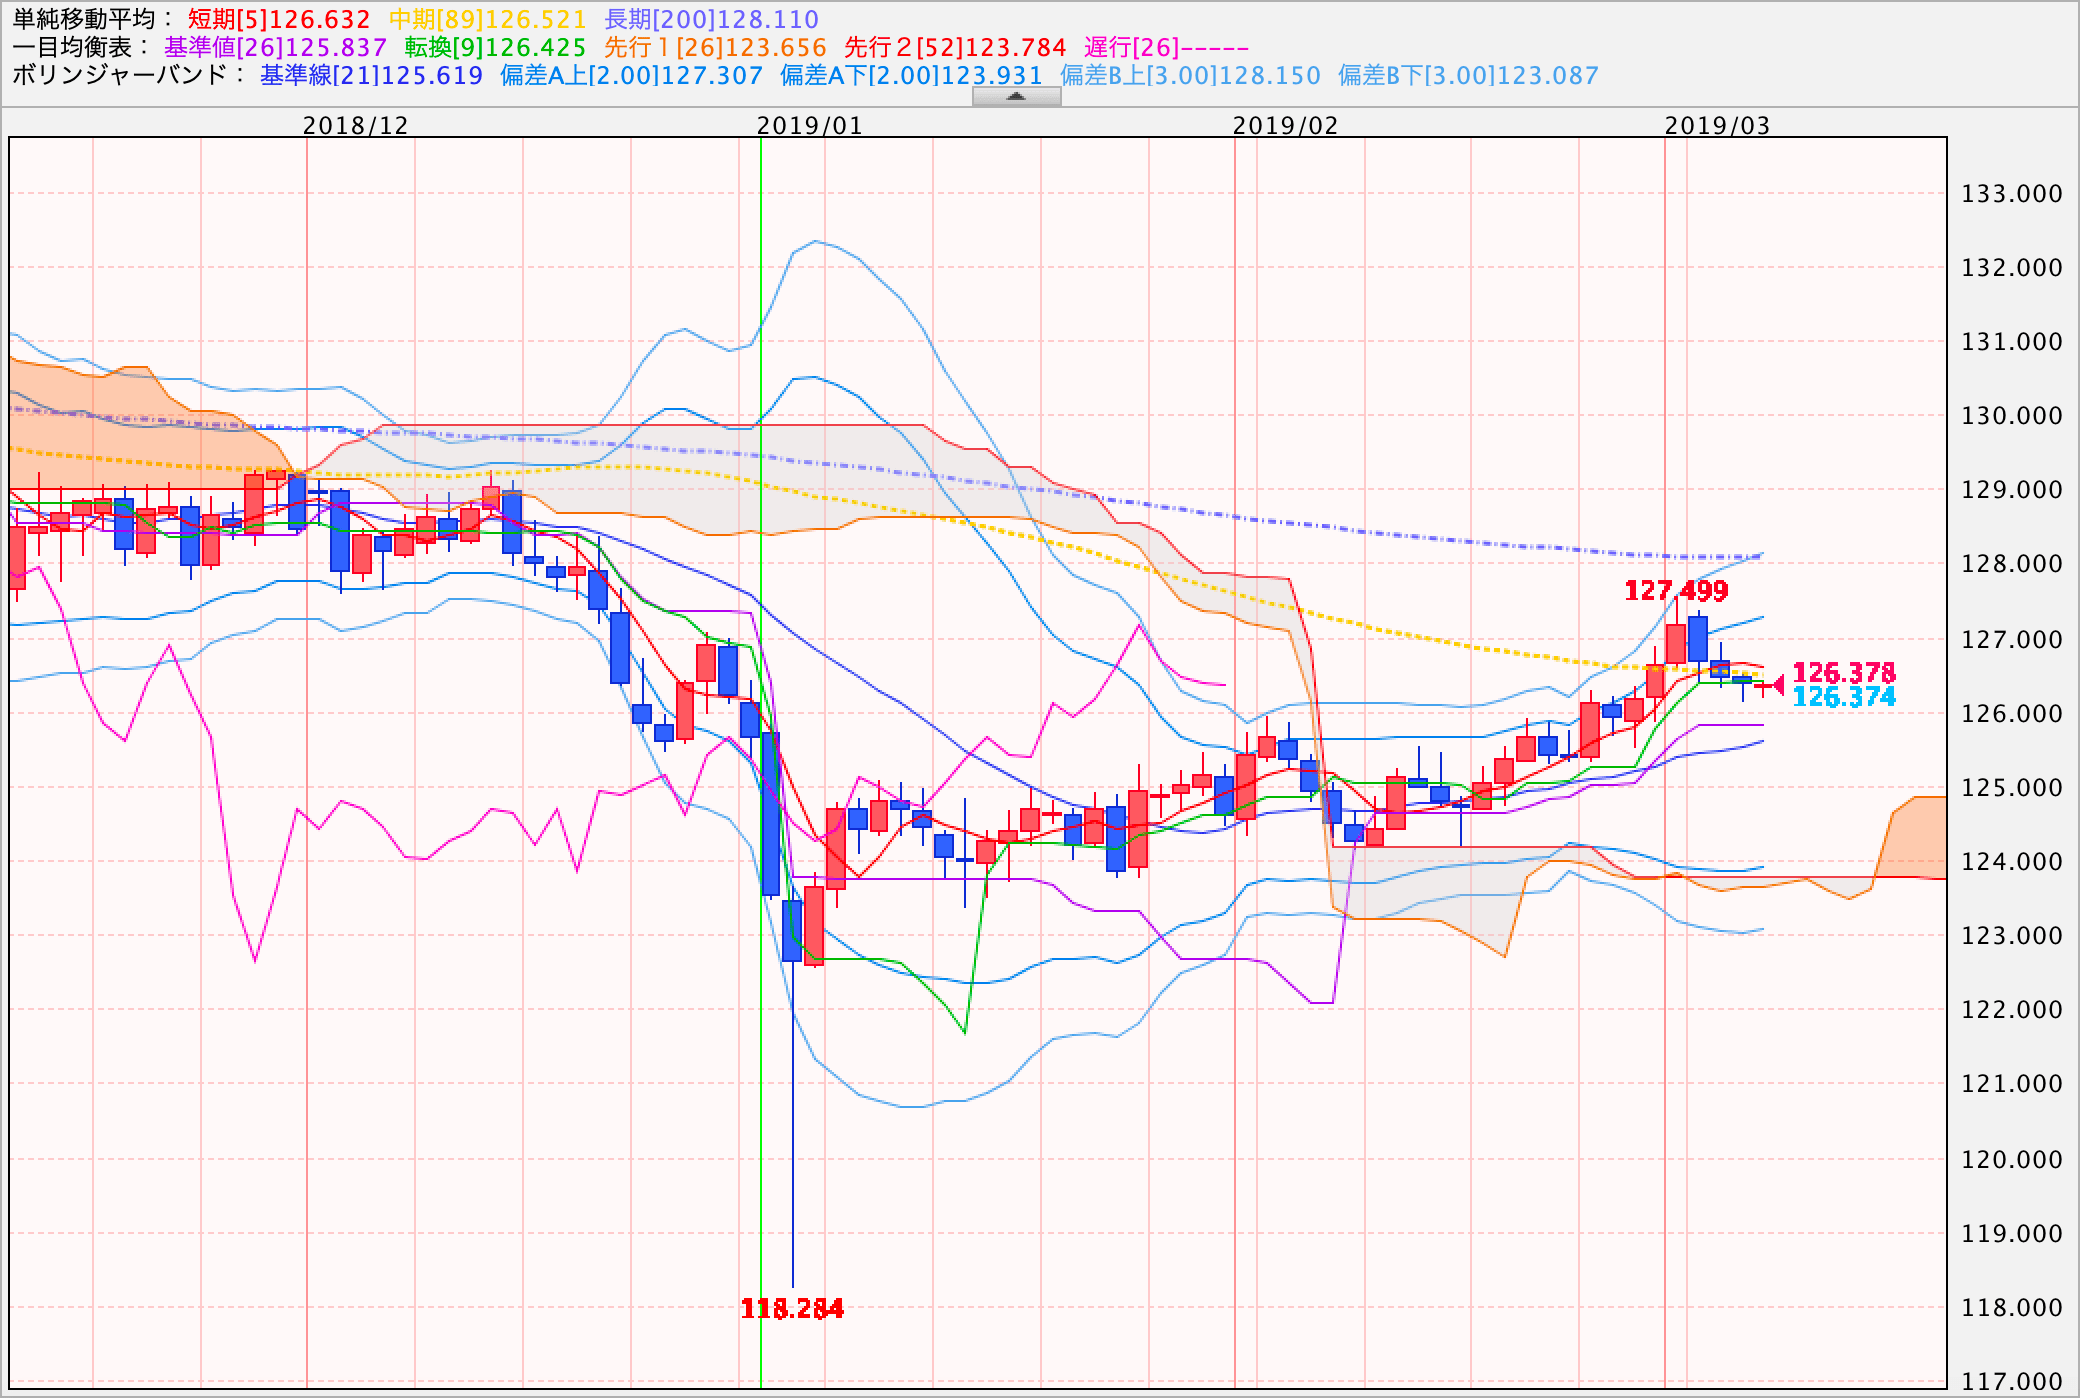The width and height of the screenshot is (2080, 1398).
Task: Click the 2019/03 date axis label
Action: (x=1717, y=125)
